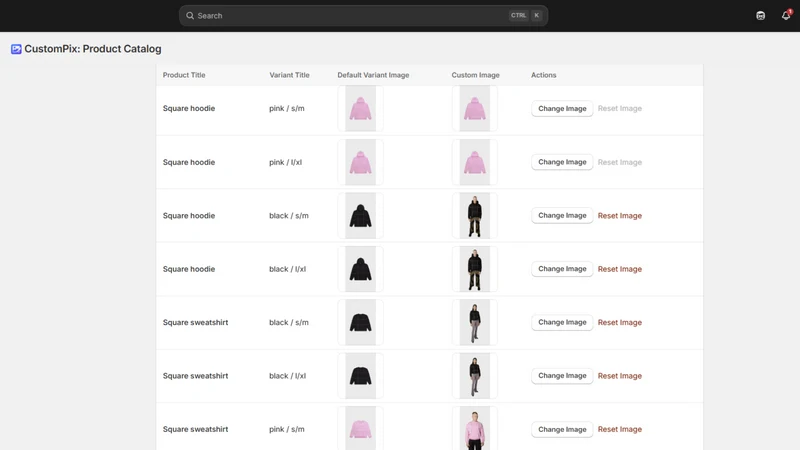Select Square sweatshirt title in pink / s/m row
This screenshot has width=800, height=450.
(195, 429)
